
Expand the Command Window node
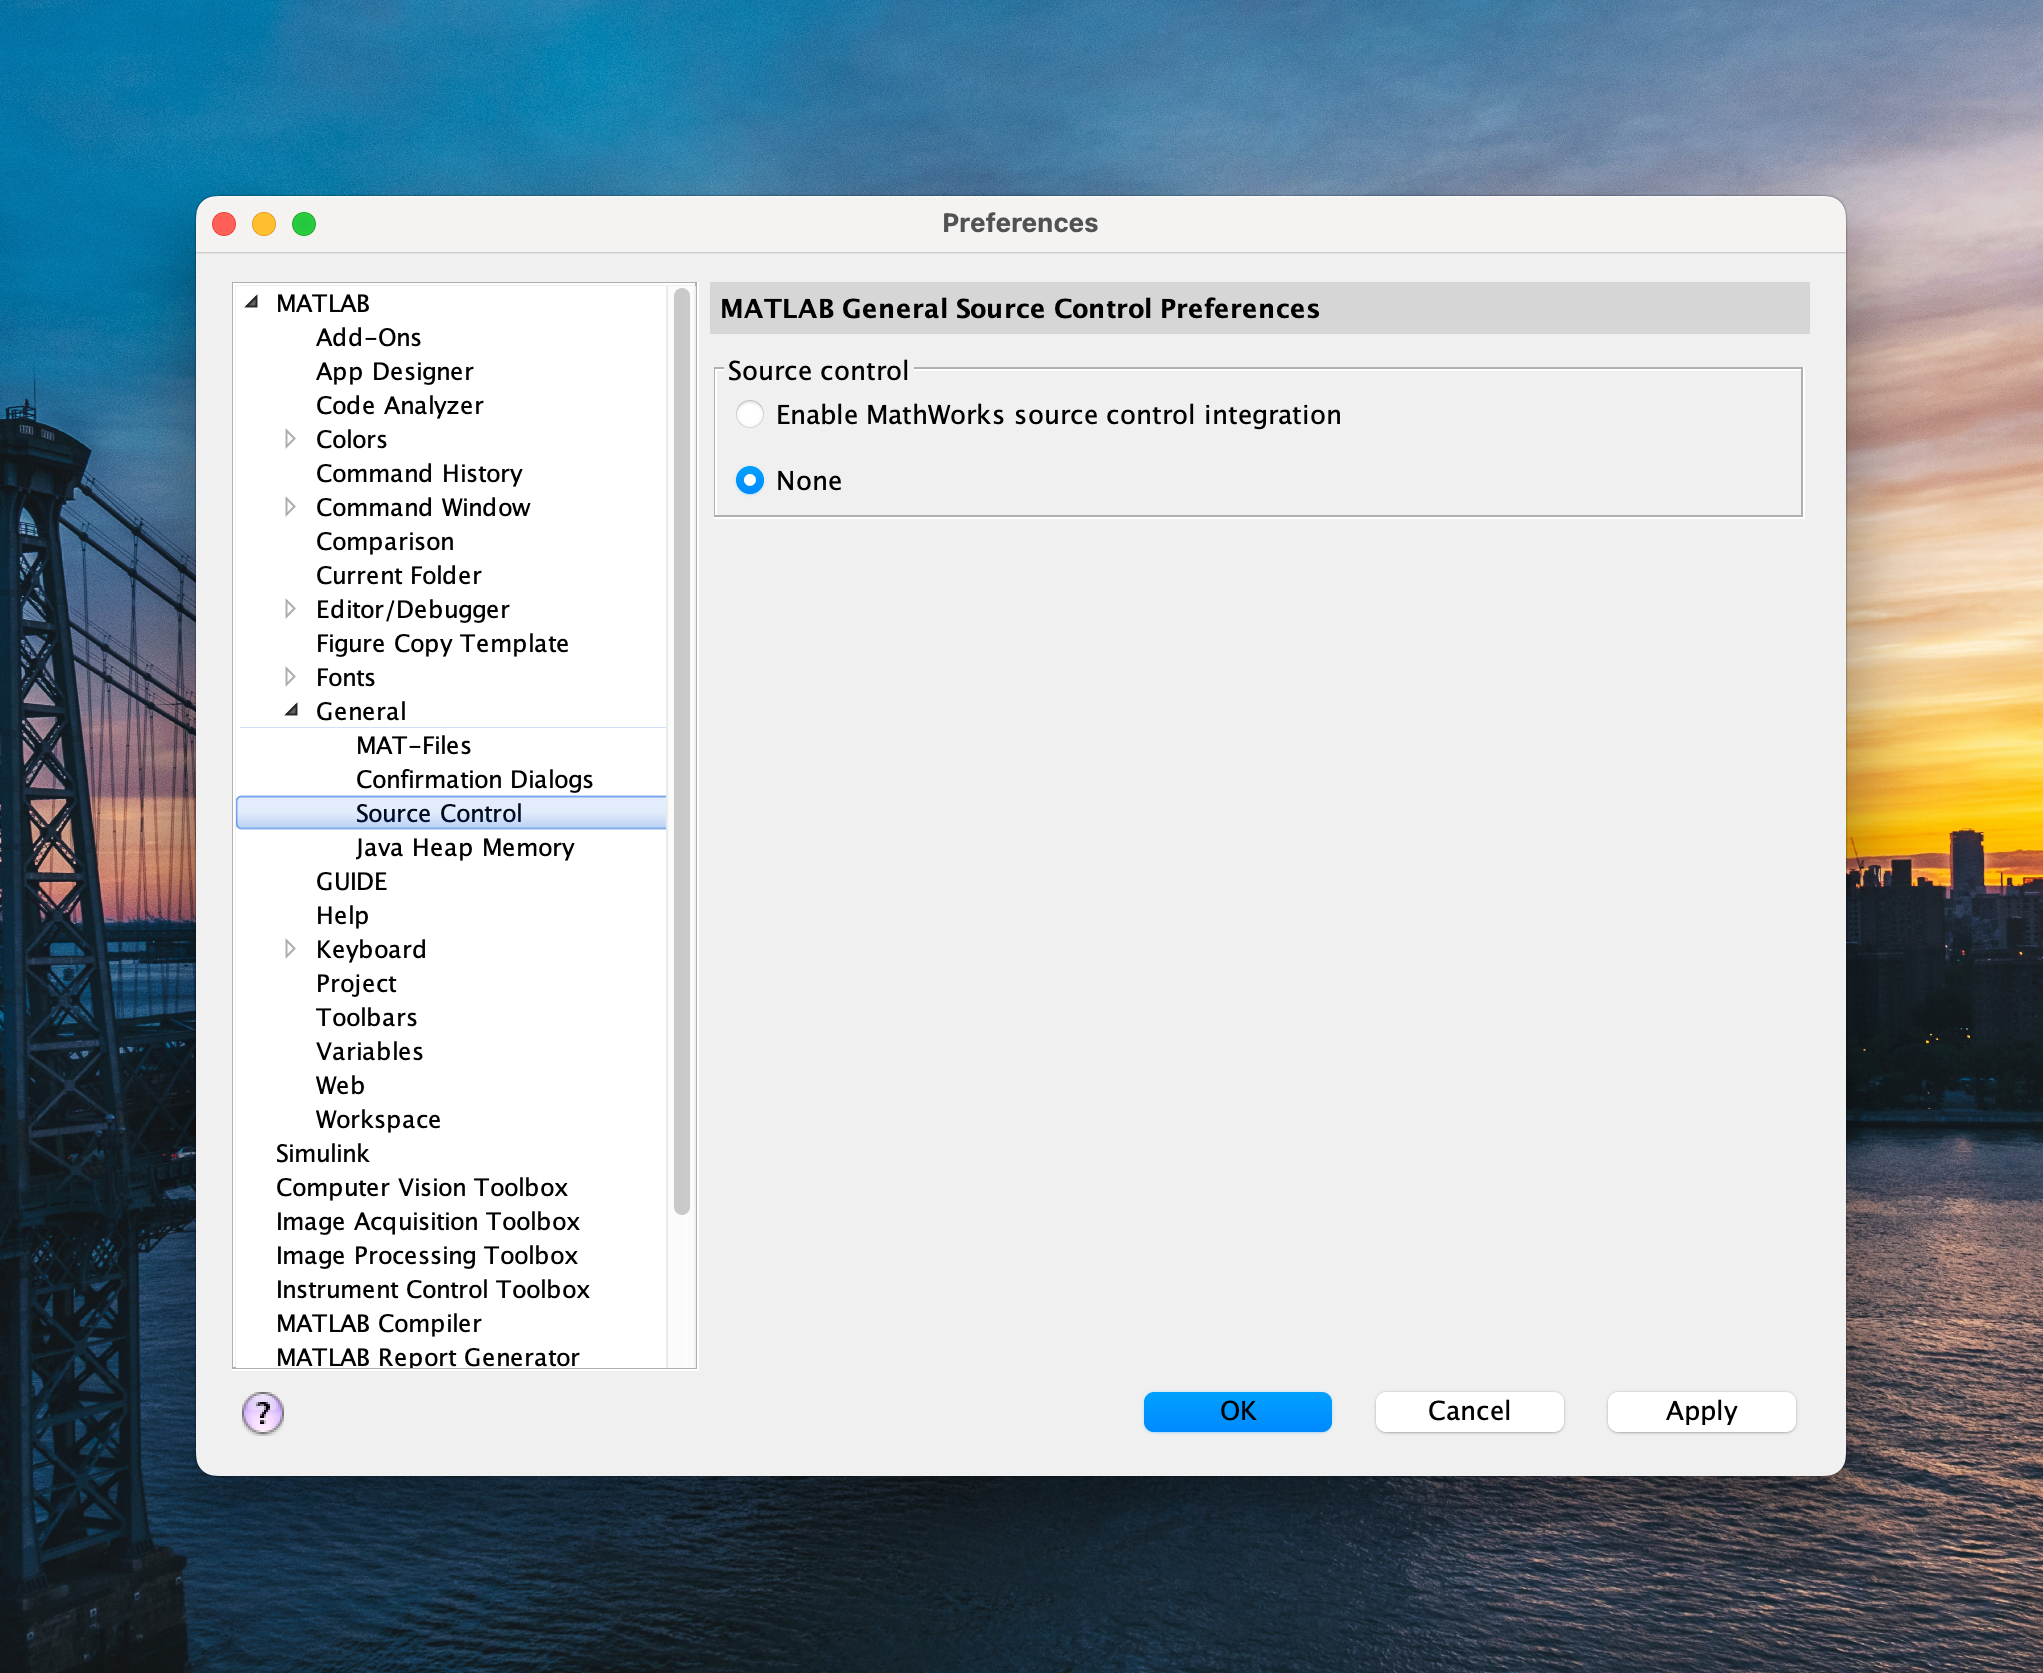pos(290,507)
